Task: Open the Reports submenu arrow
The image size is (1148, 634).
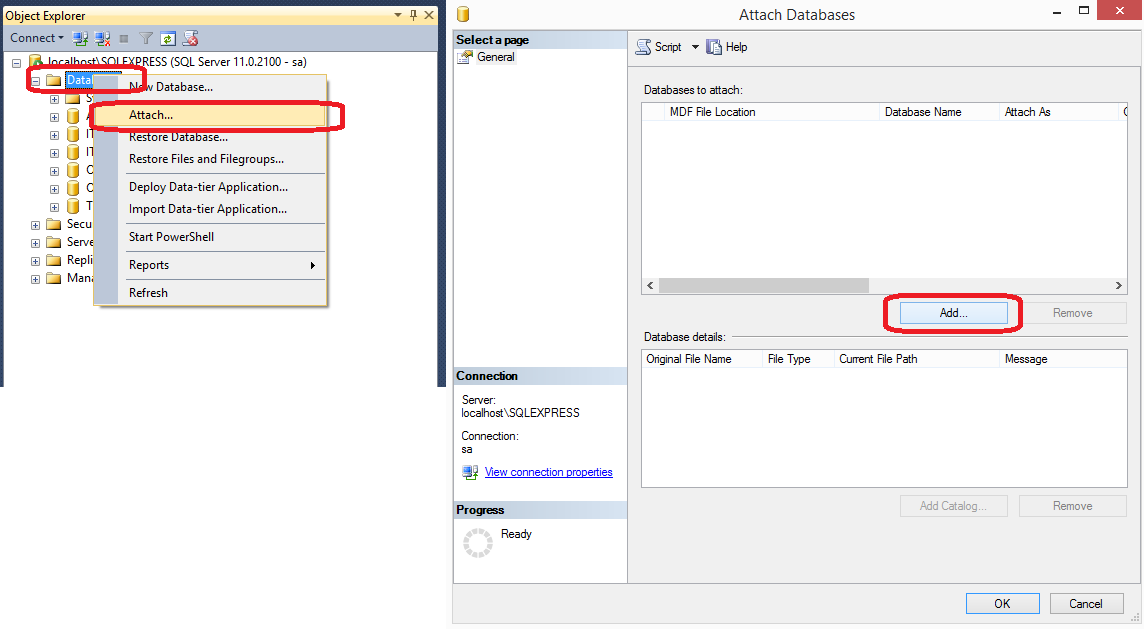Action: pos(313,265)
